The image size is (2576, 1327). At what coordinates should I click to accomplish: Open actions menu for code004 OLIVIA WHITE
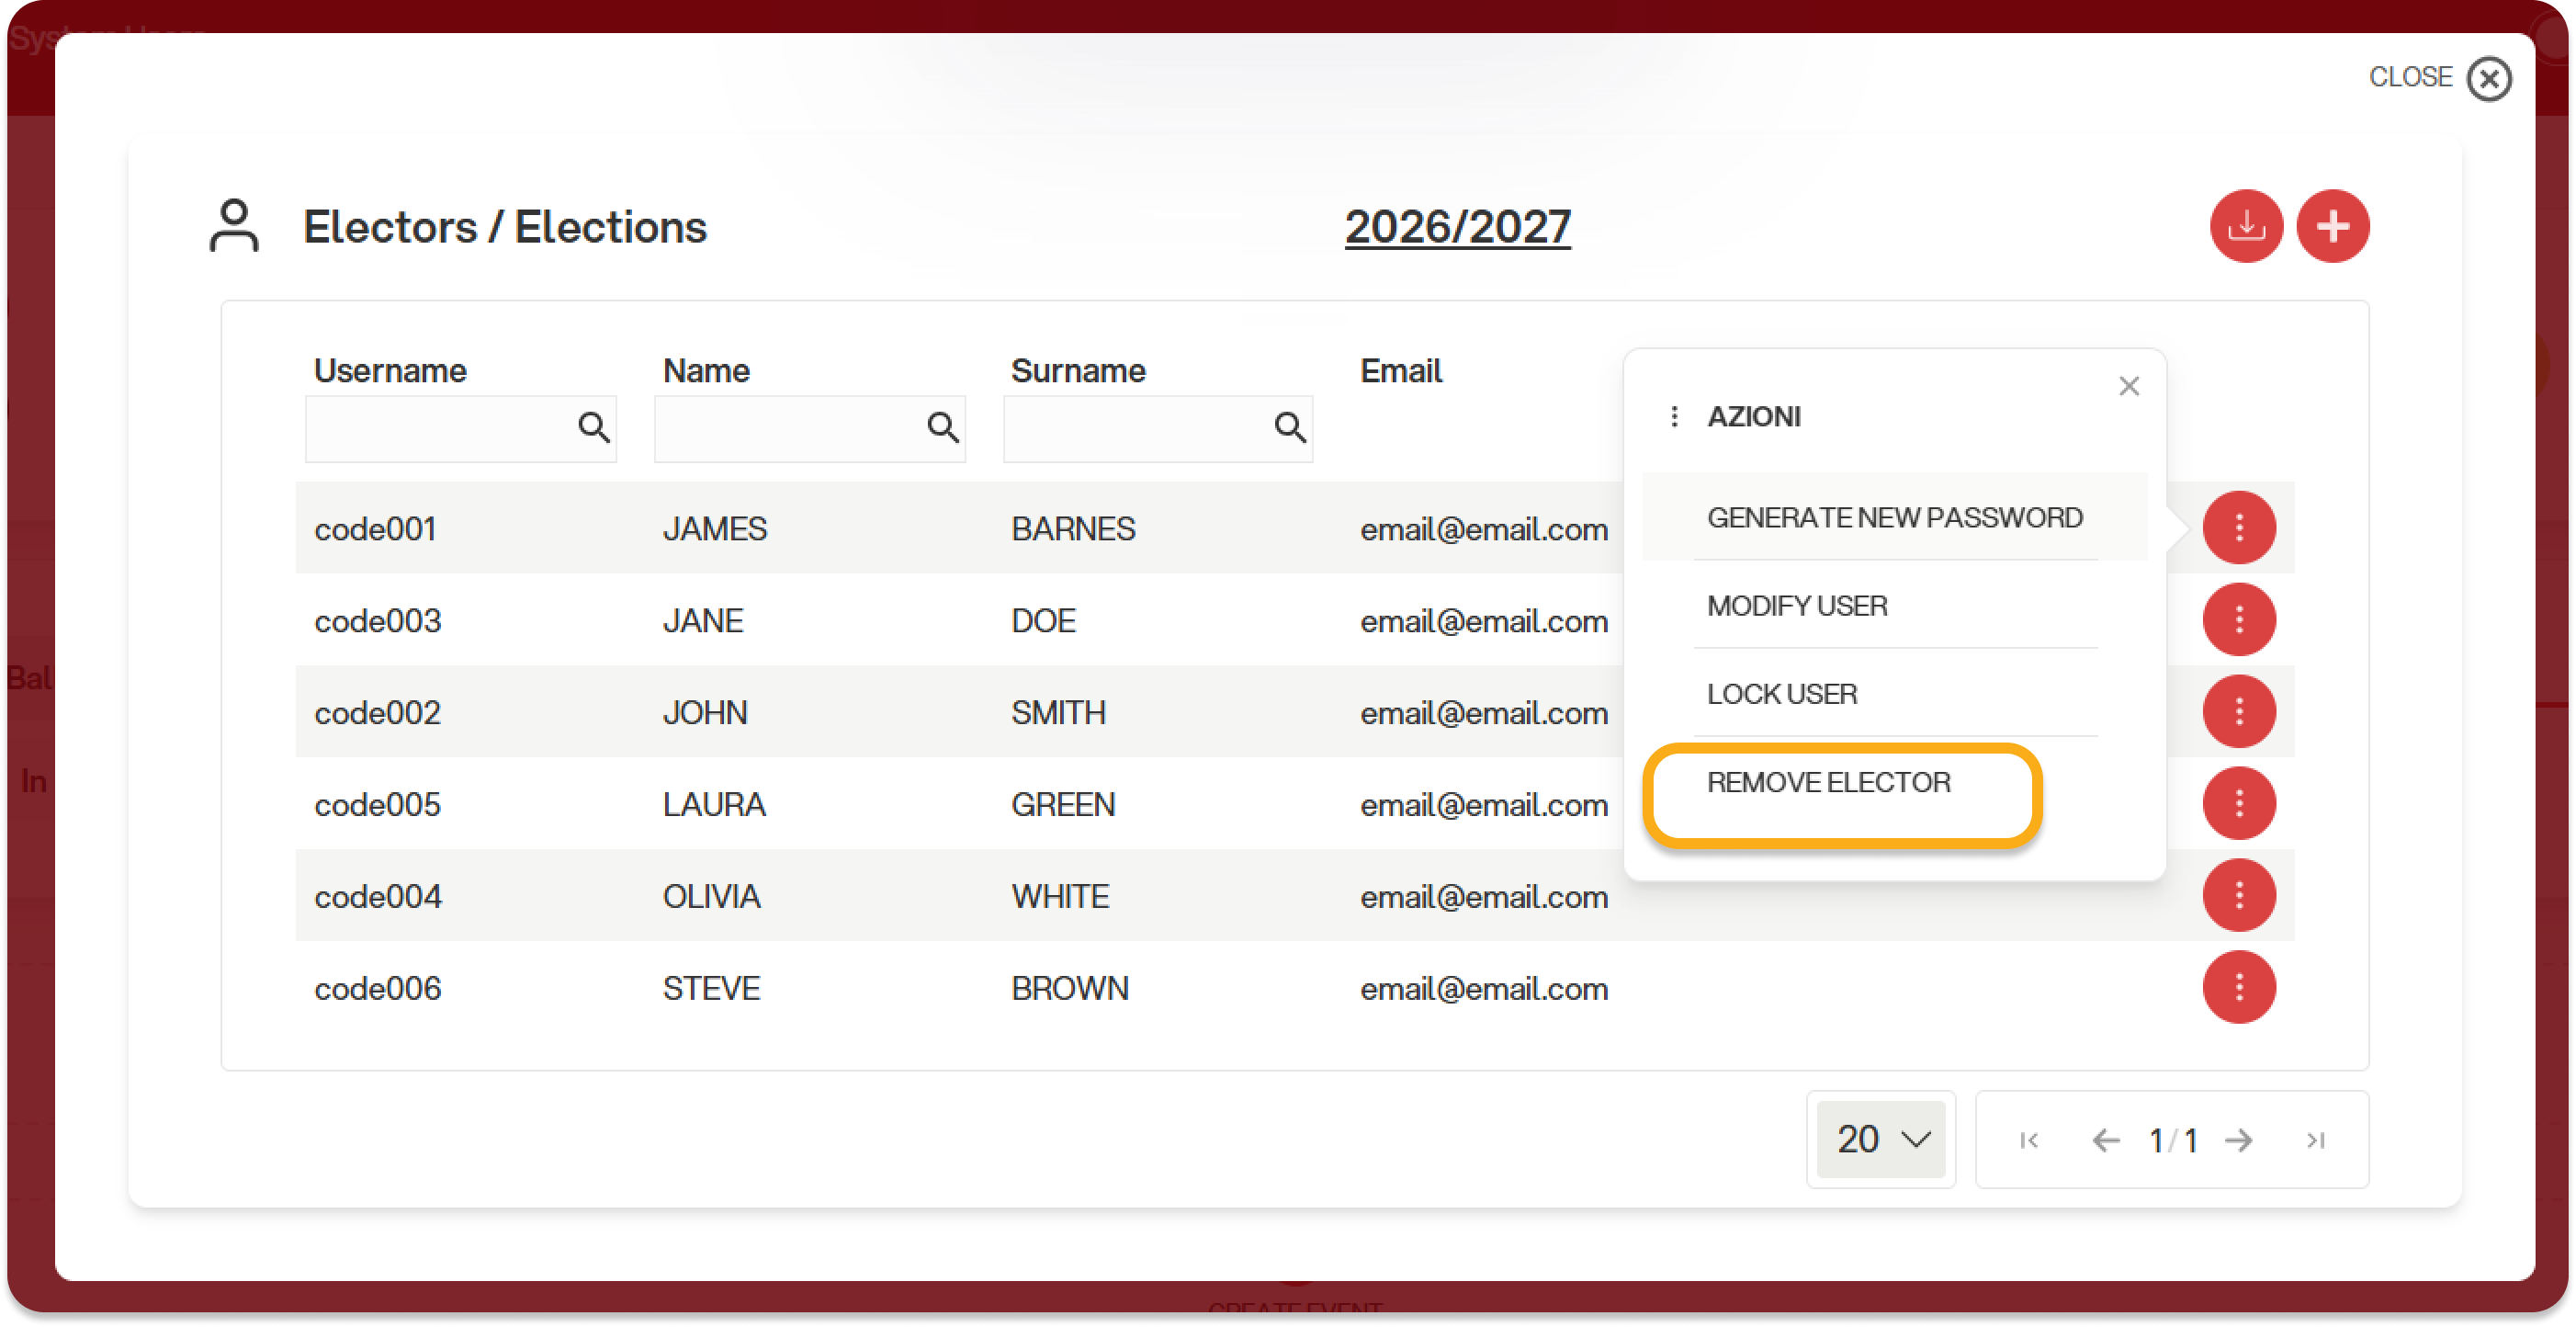[x=2238, y=896]
